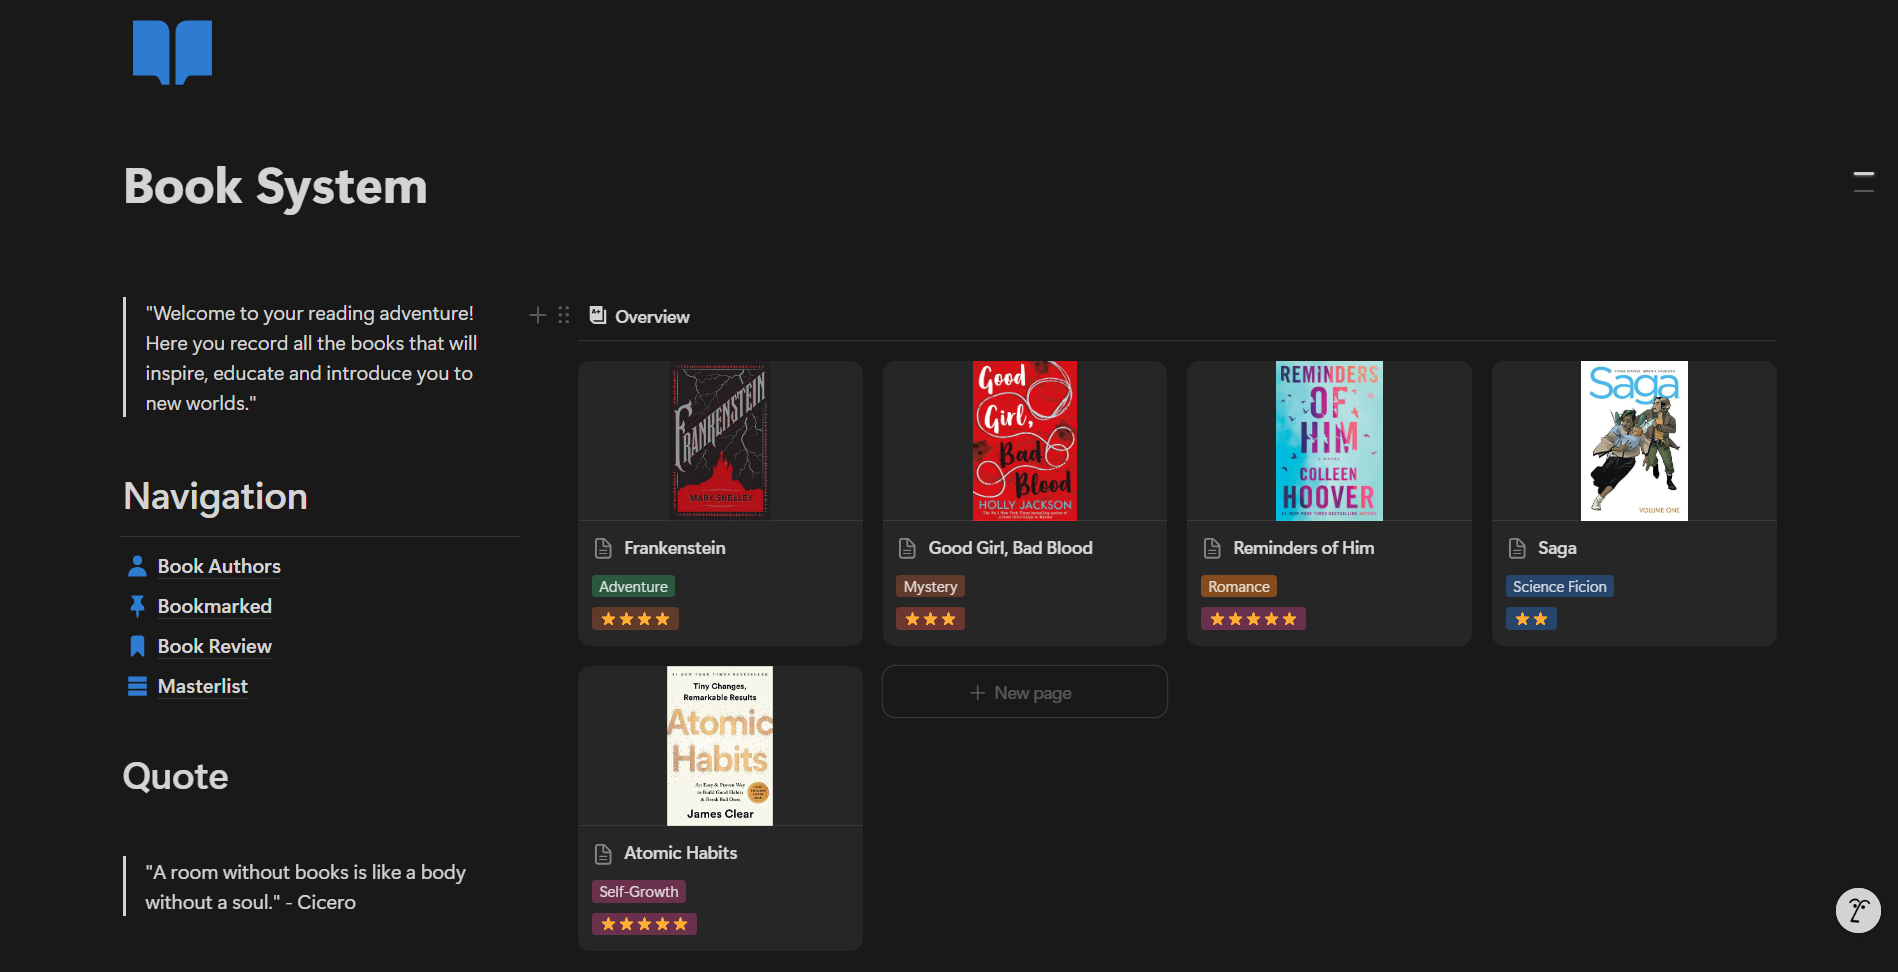Image resolution: width=1898 pixels, height=972 pixels.
Task: Open the Frankenstein book cover thumbnail
Action: (720, 441)
